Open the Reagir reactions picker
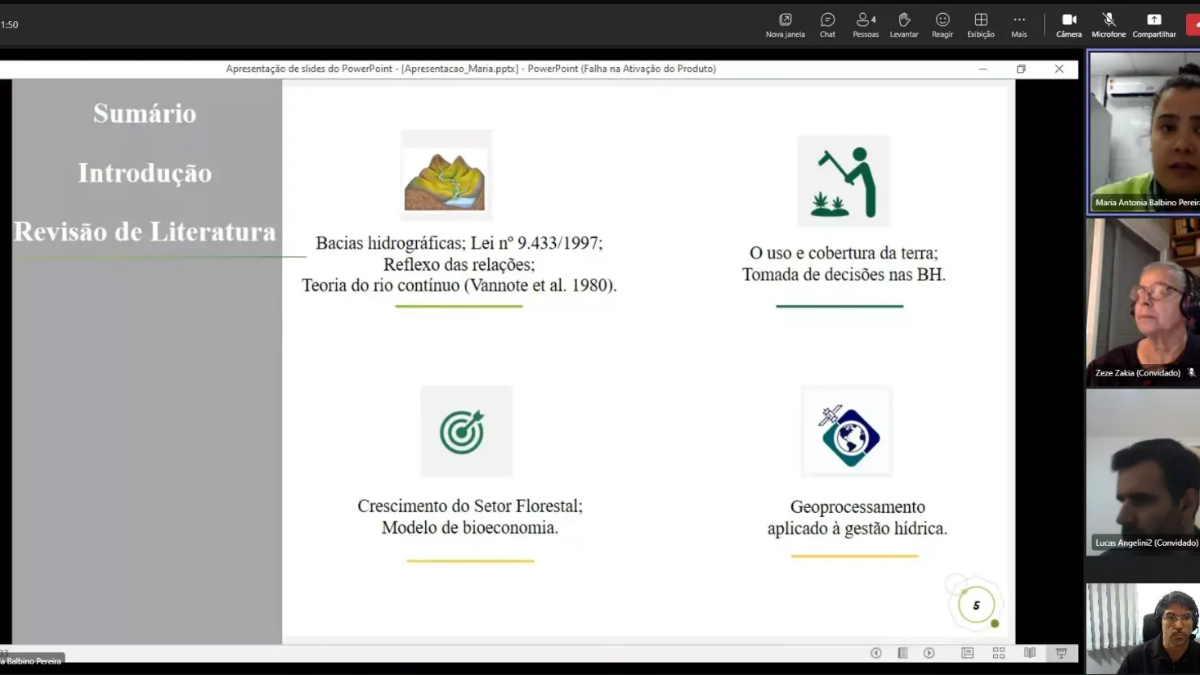1200x675 pixels. (x=942, y=25)
